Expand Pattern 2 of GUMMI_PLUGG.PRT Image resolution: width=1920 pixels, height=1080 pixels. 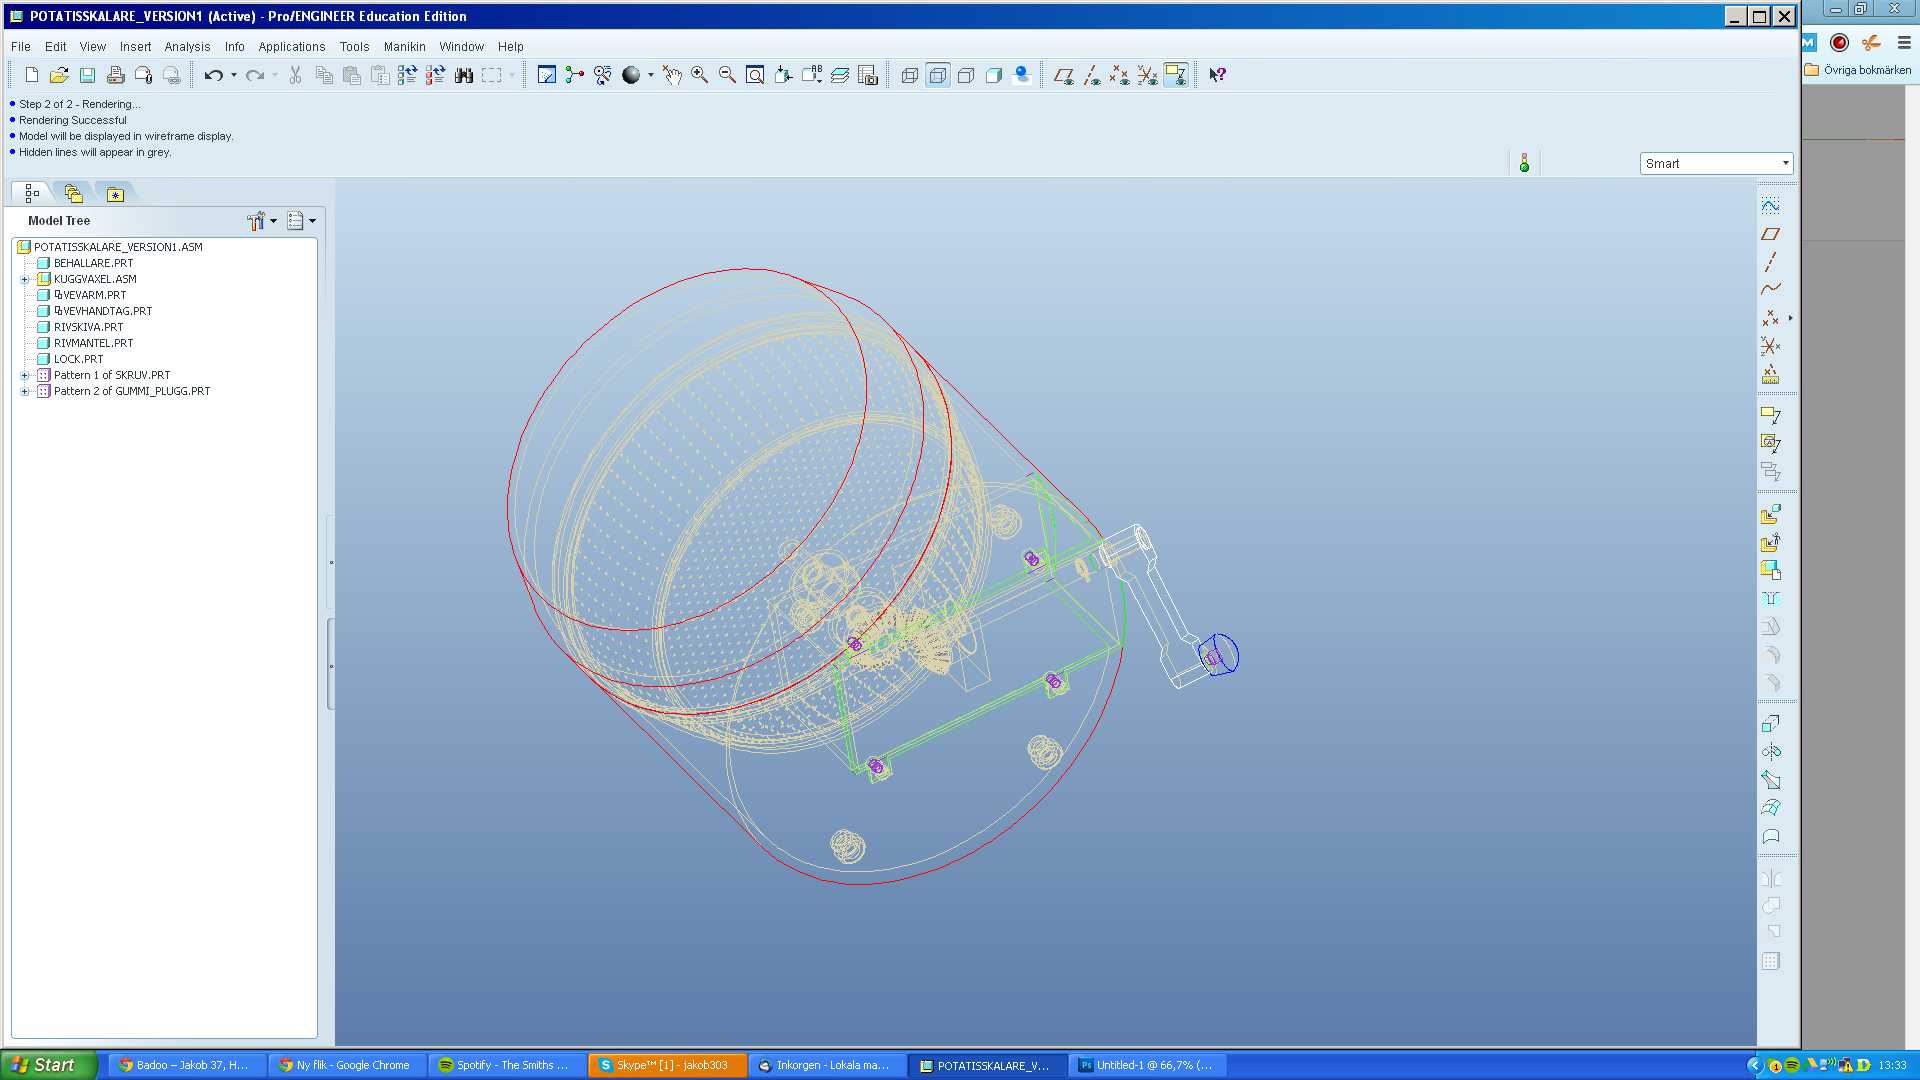25,392
